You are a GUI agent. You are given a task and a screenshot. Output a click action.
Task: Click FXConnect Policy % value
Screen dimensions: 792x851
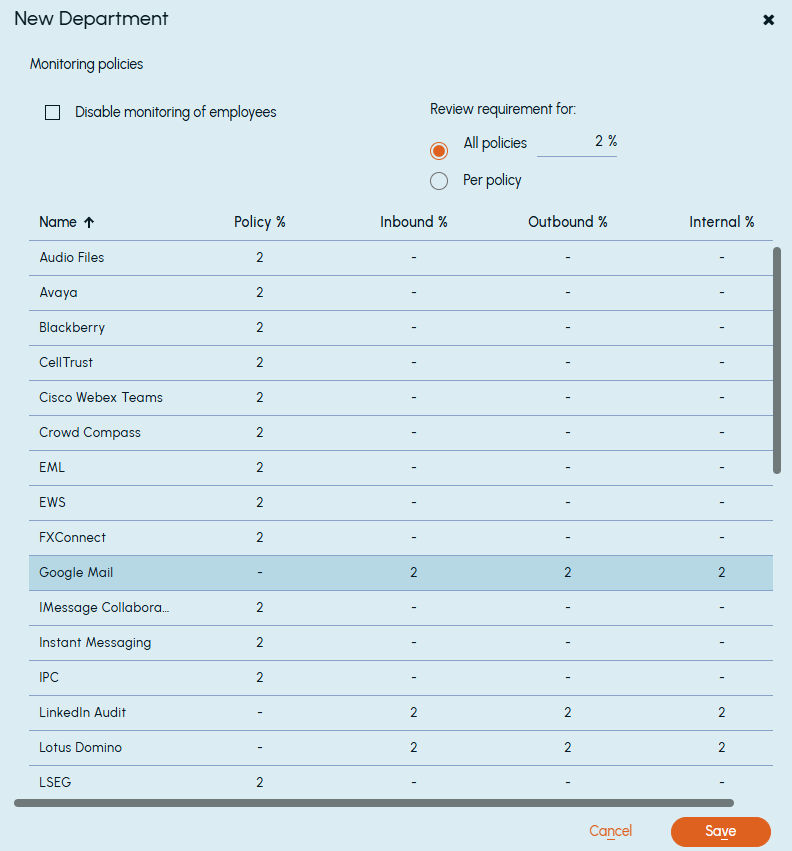[259, 538]
